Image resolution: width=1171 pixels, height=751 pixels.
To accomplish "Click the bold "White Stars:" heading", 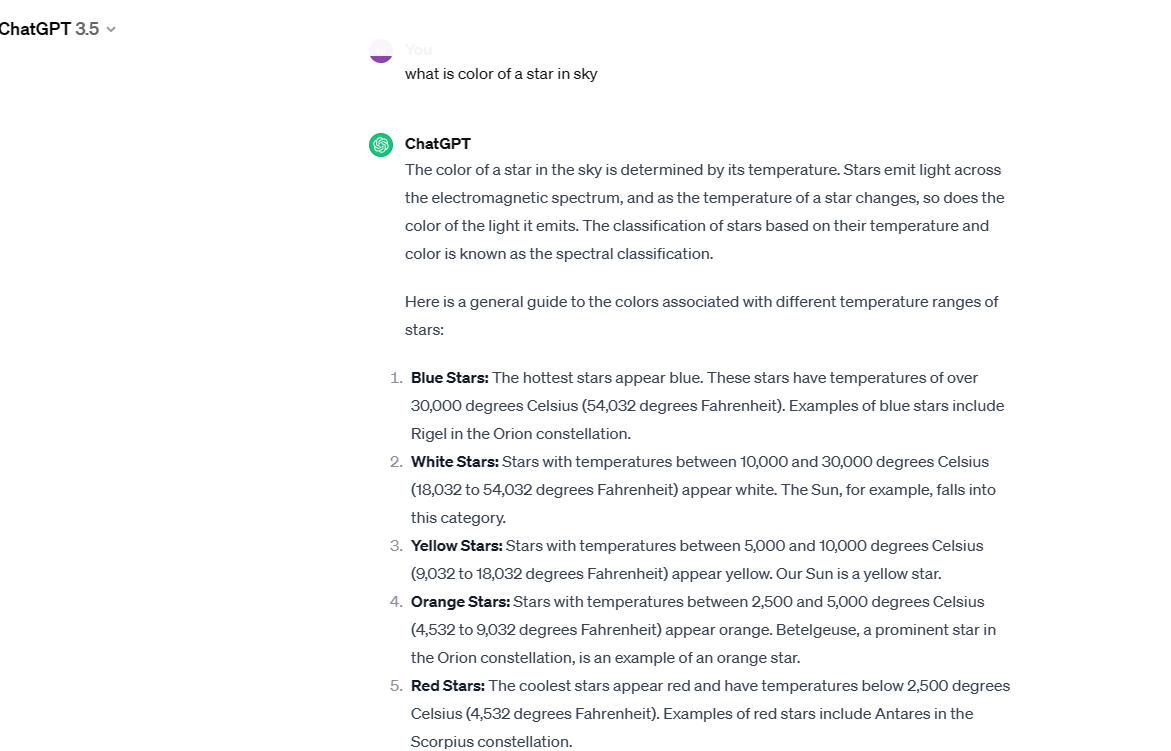I will (x=454, y=462).
